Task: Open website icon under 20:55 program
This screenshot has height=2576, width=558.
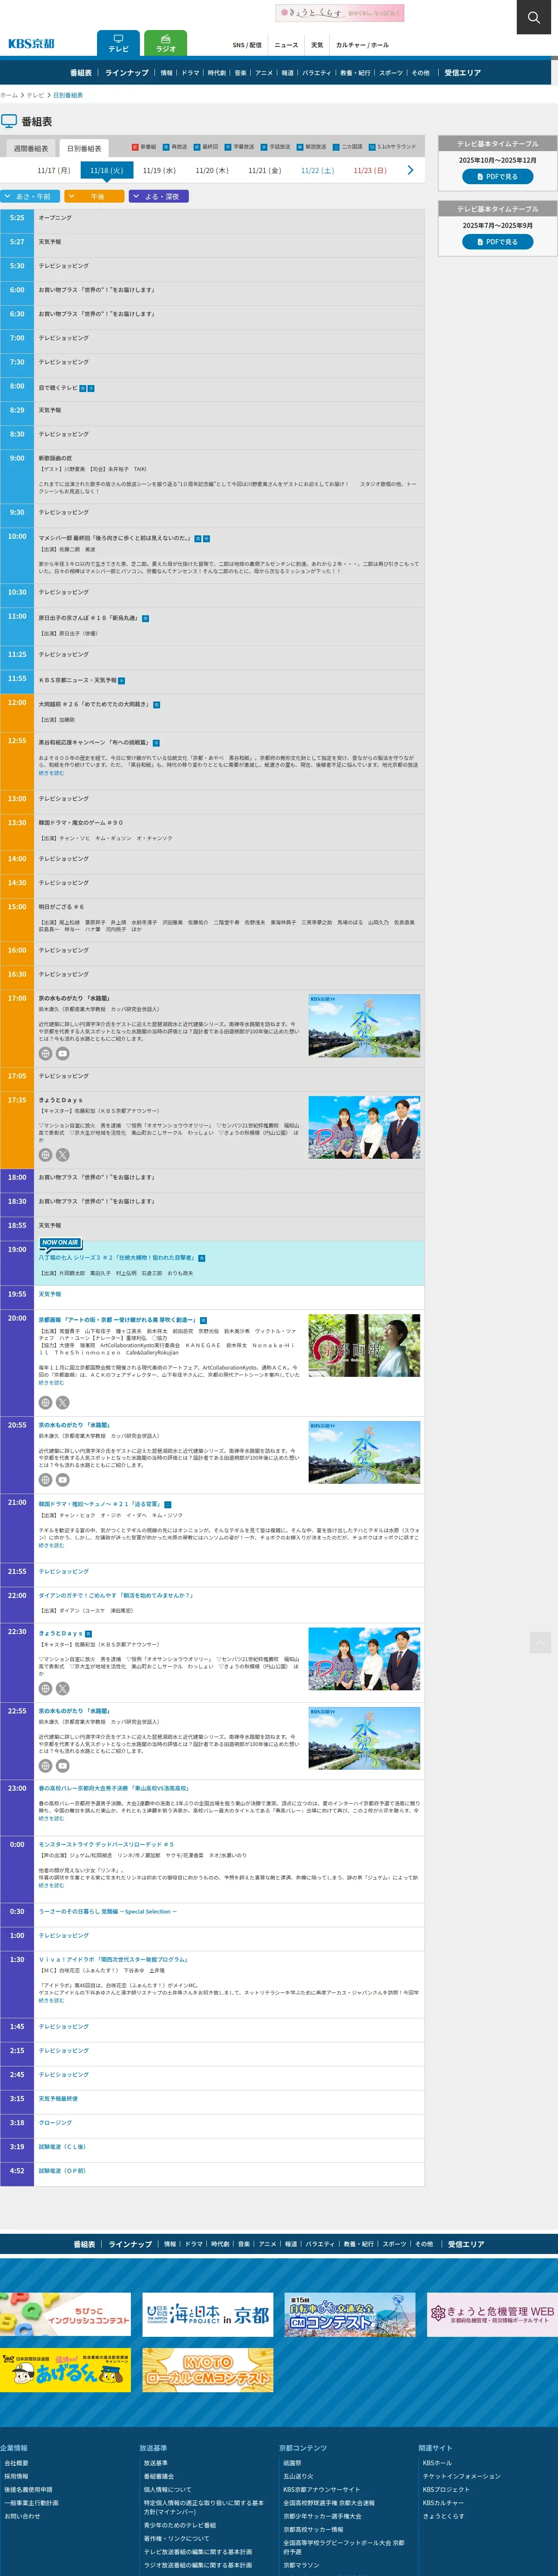Action: point(45,1480)
